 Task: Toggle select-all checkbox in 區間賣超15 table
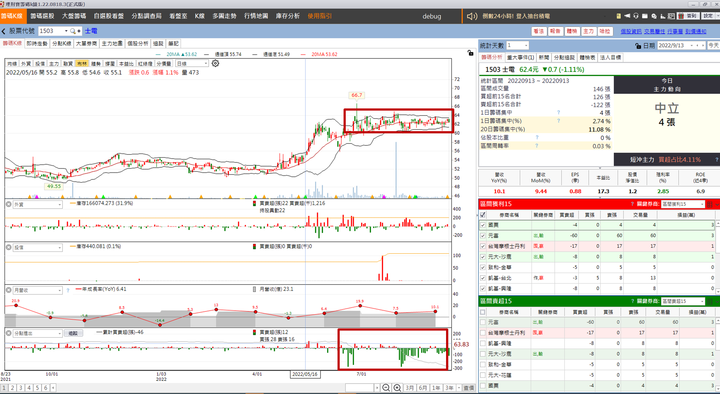483,312
